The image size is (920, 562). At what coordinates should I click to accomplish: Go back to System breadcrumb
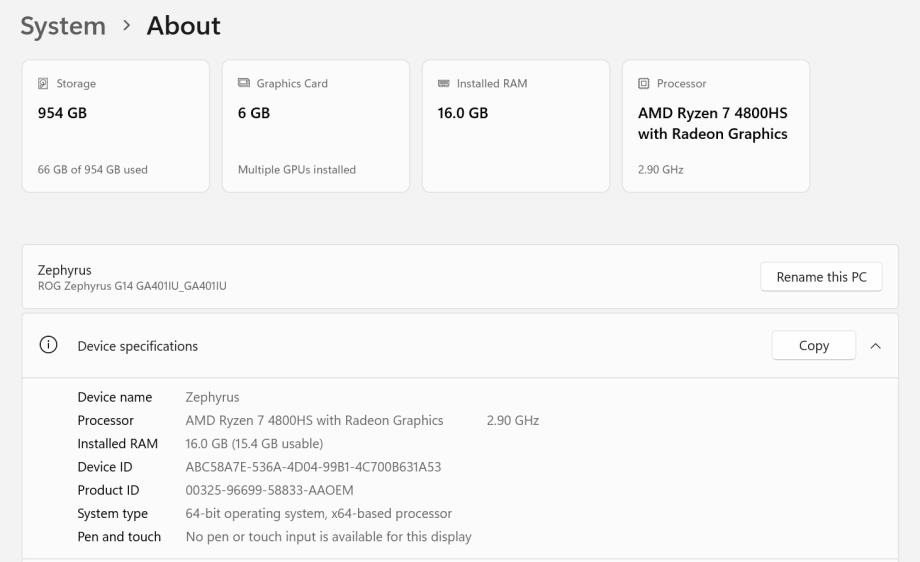(63, 26)
